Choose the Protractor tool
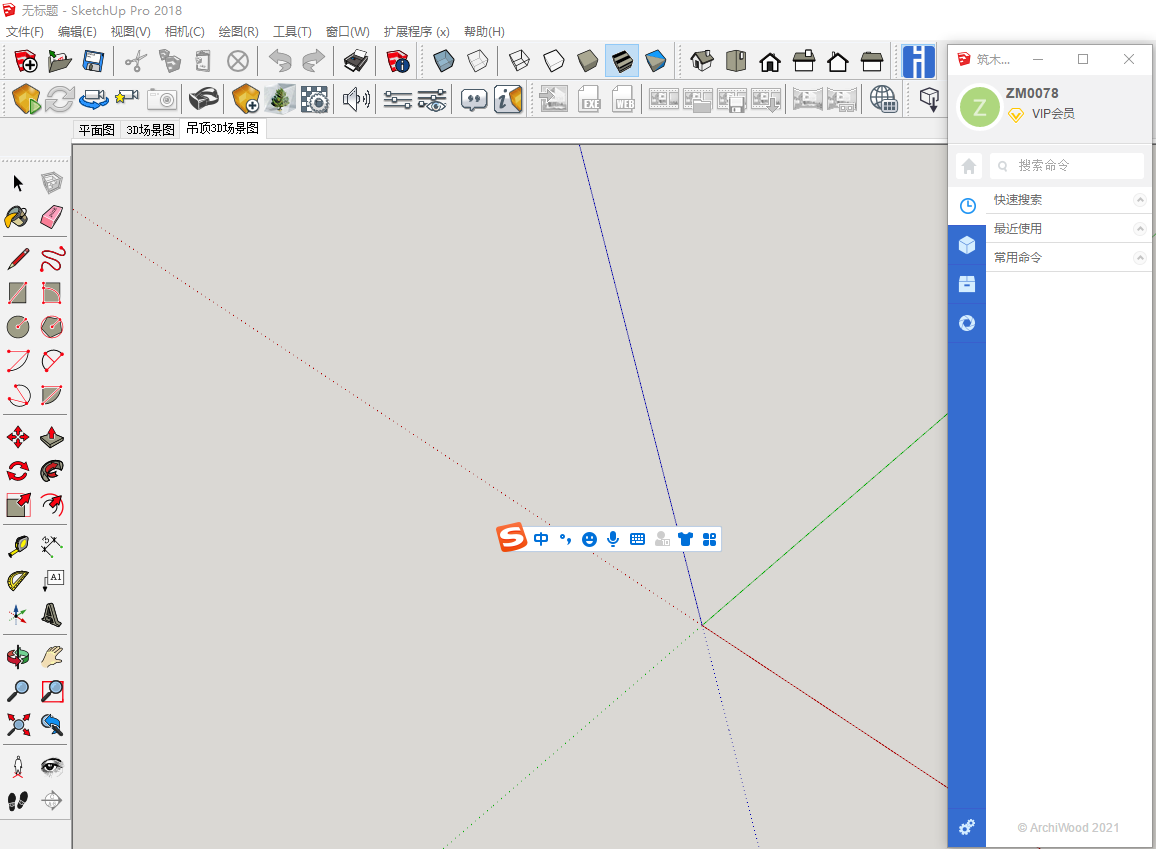1156x849 pixels. (x=18, y=580)
